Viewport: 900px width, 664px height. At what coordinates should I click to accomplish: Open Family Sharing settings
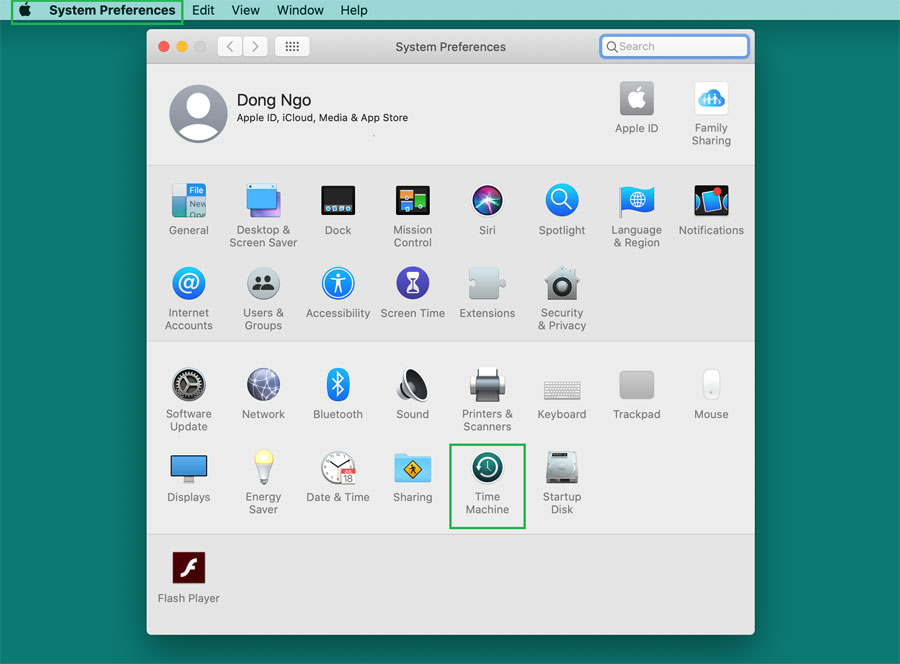pos(711,100)
